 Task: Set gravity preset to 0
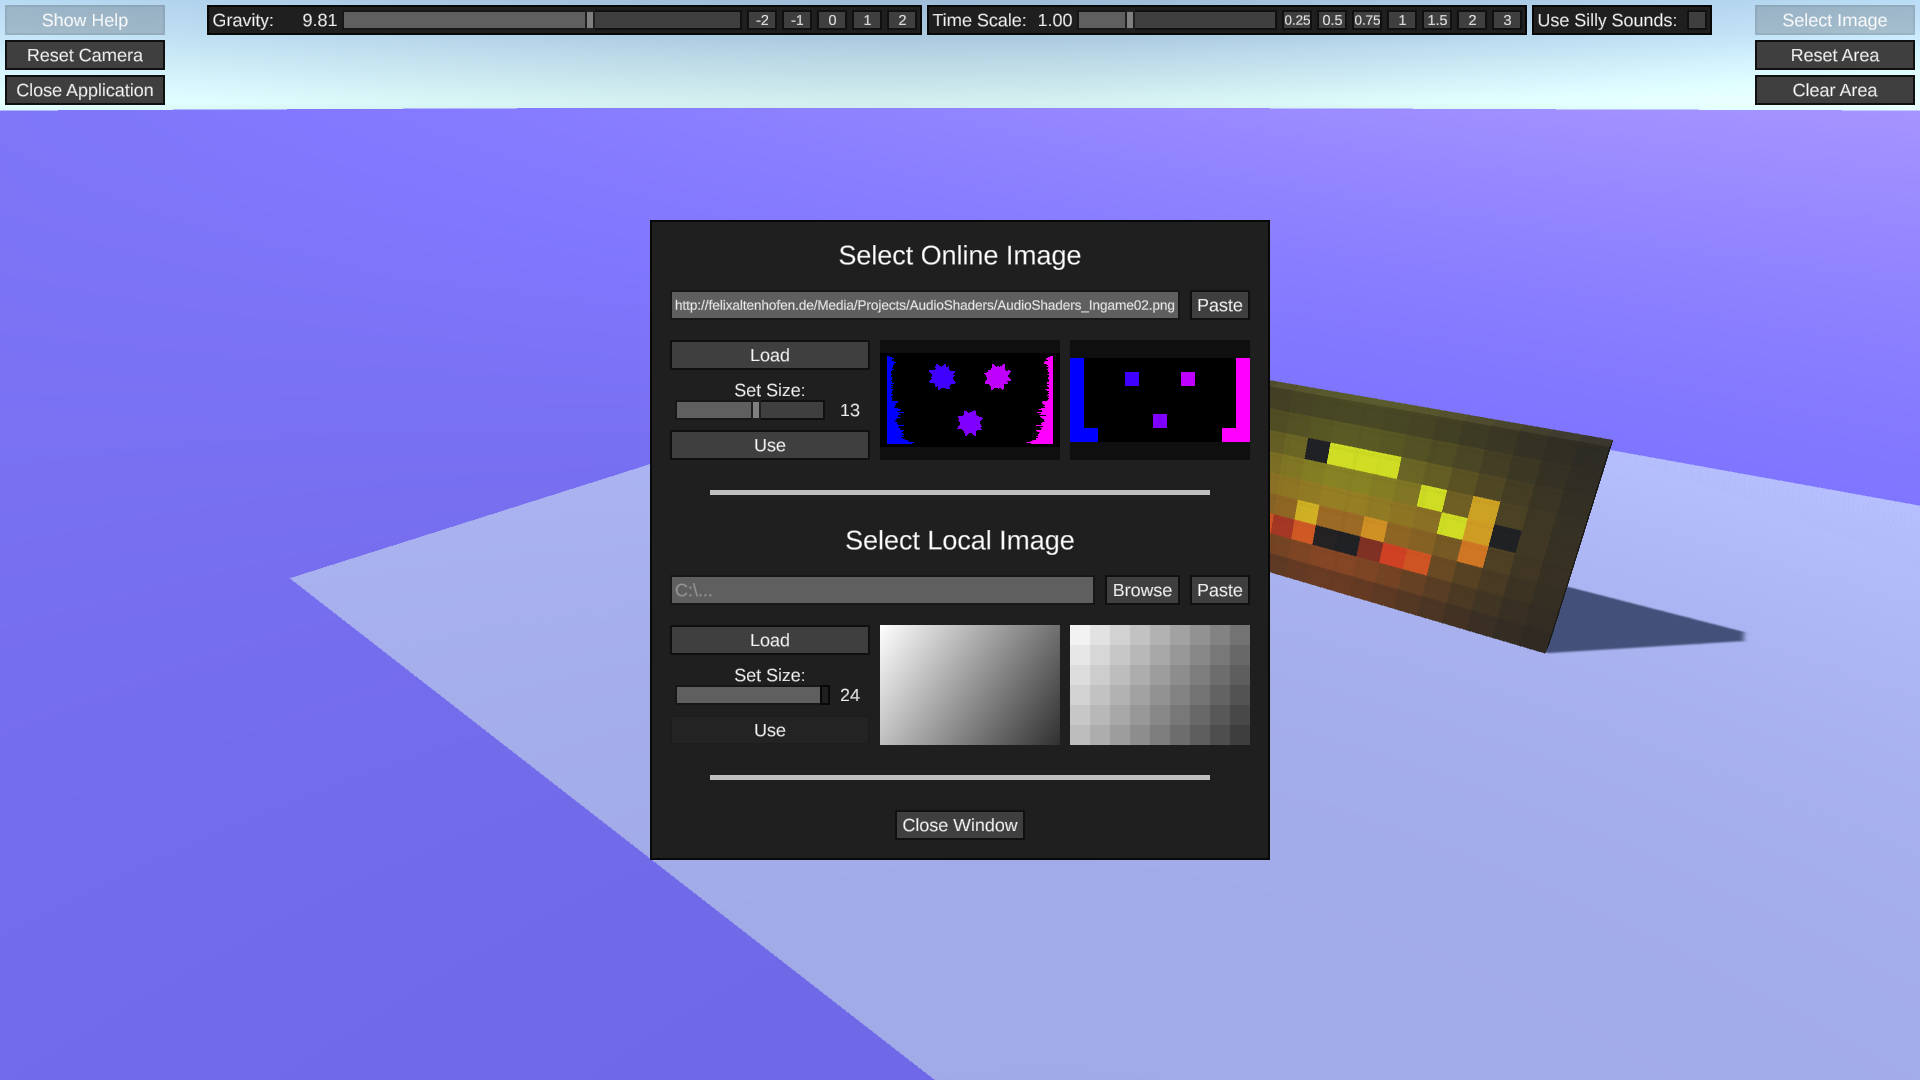(832, 20)
